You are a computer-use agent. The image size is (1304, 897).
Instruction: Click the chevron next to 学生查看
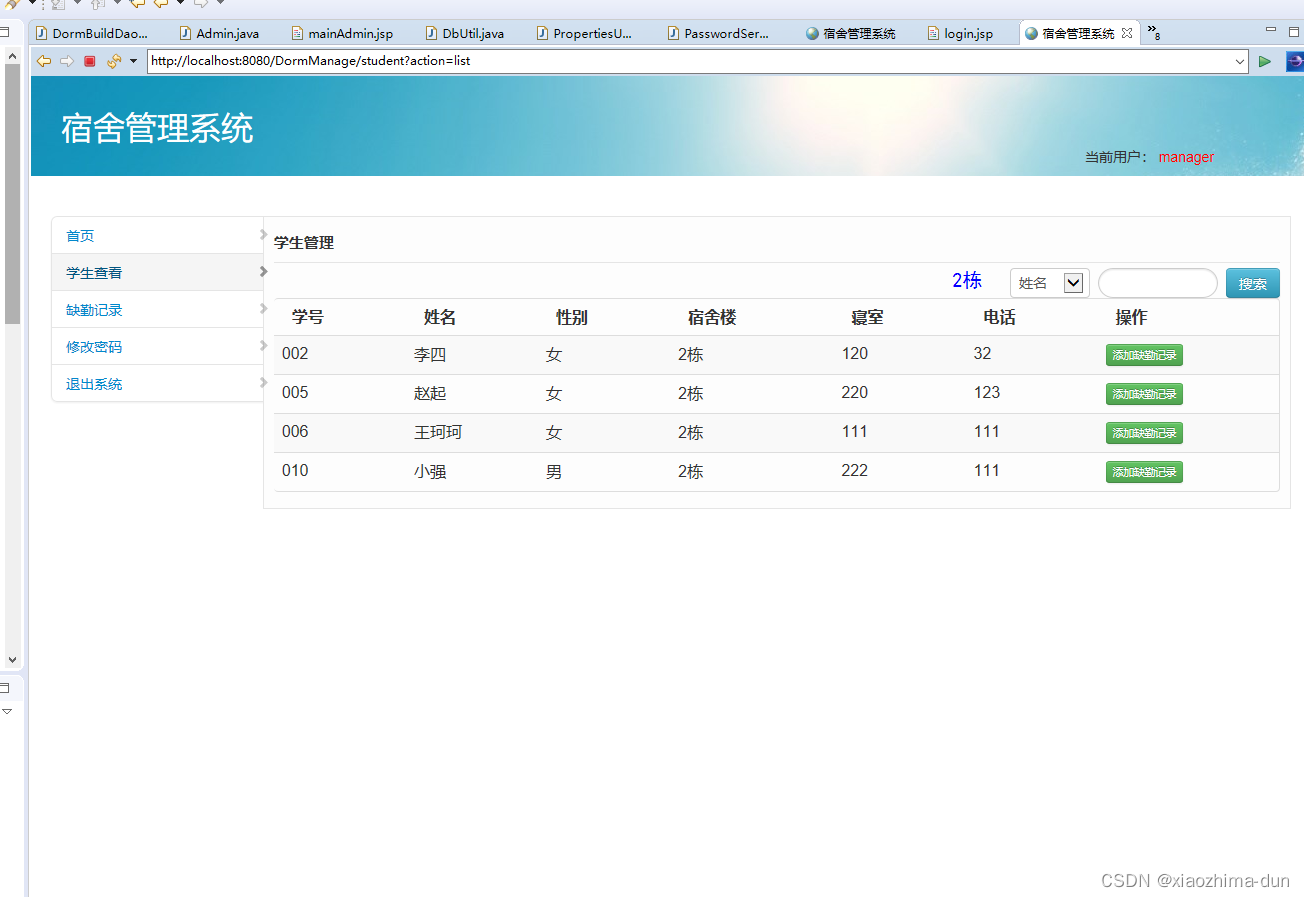tap(263, 271)
